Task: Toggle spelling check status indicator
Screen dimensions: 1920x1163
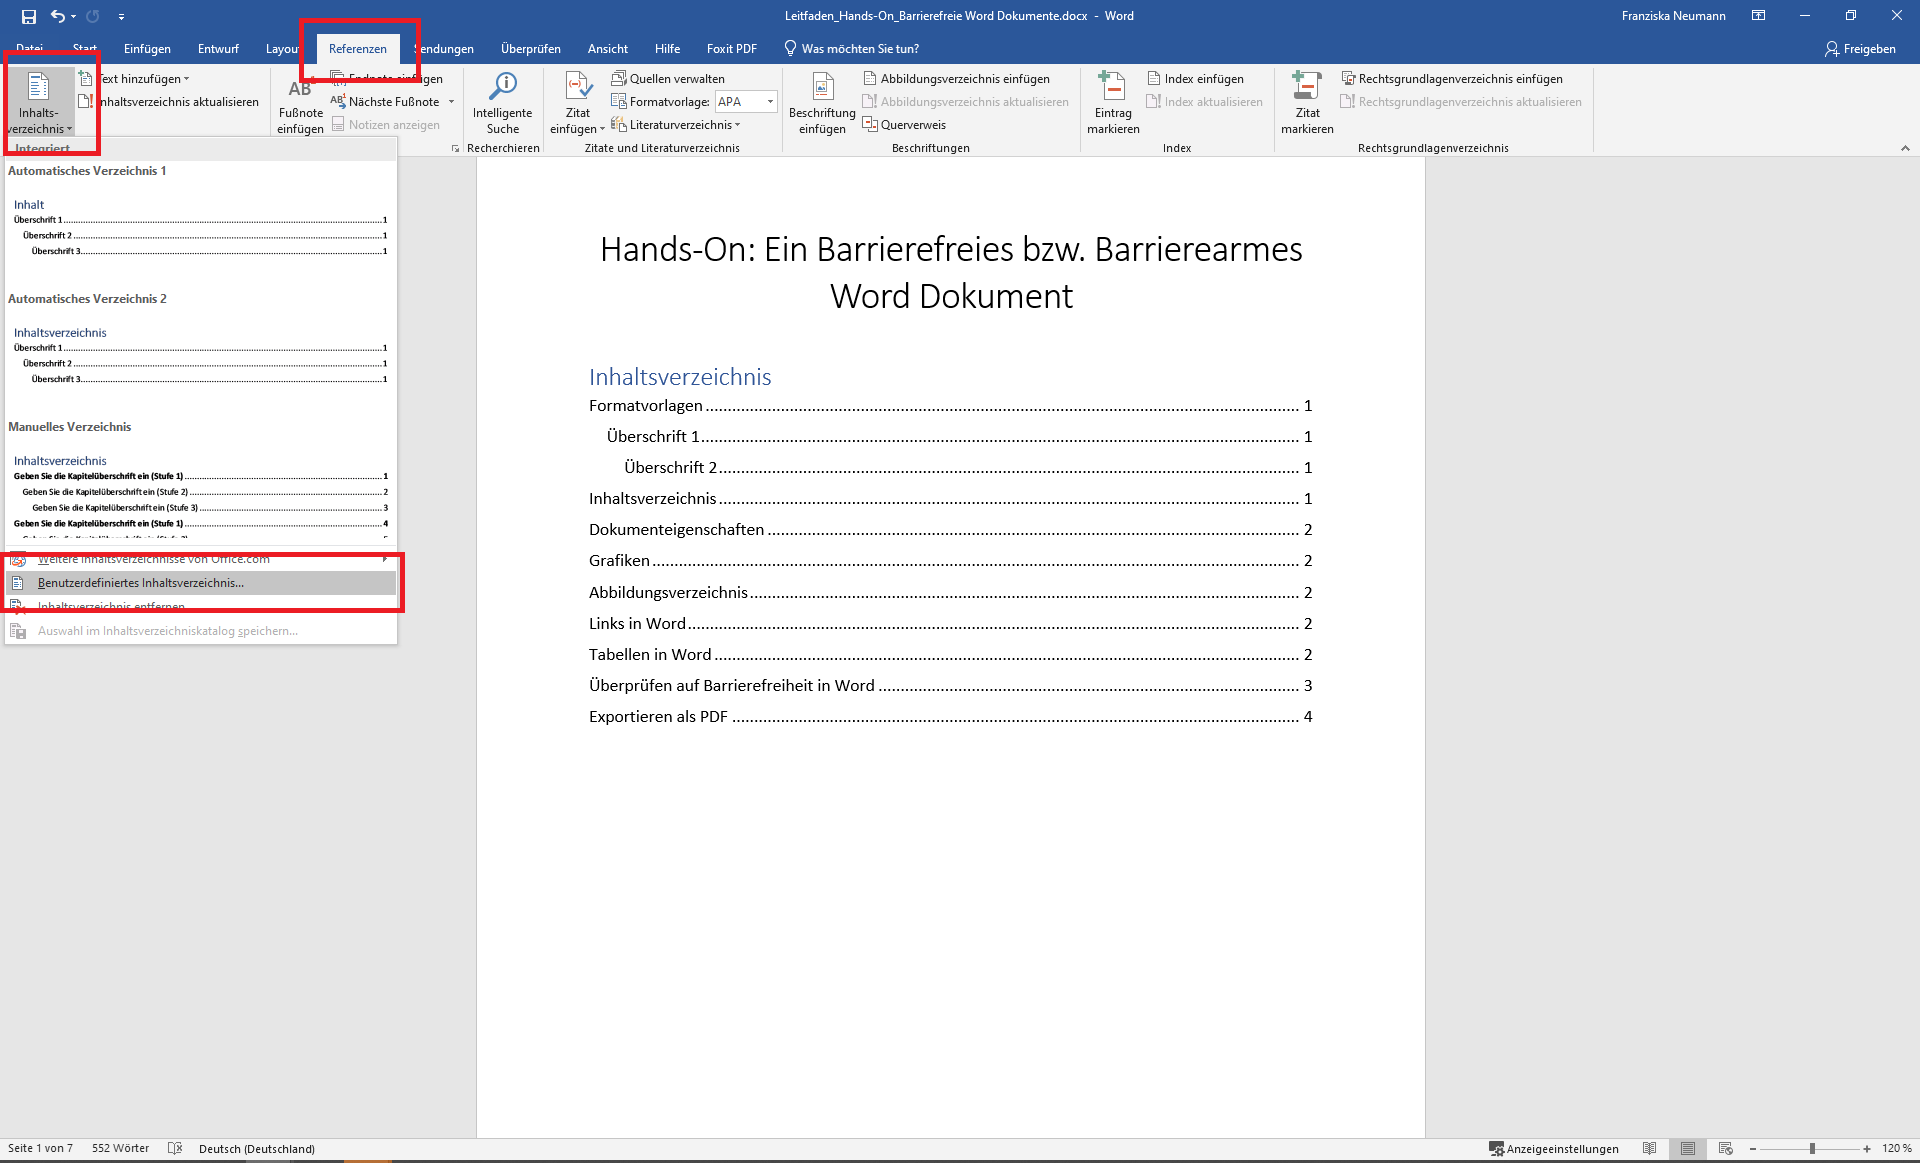Action: pos(175,1148)
